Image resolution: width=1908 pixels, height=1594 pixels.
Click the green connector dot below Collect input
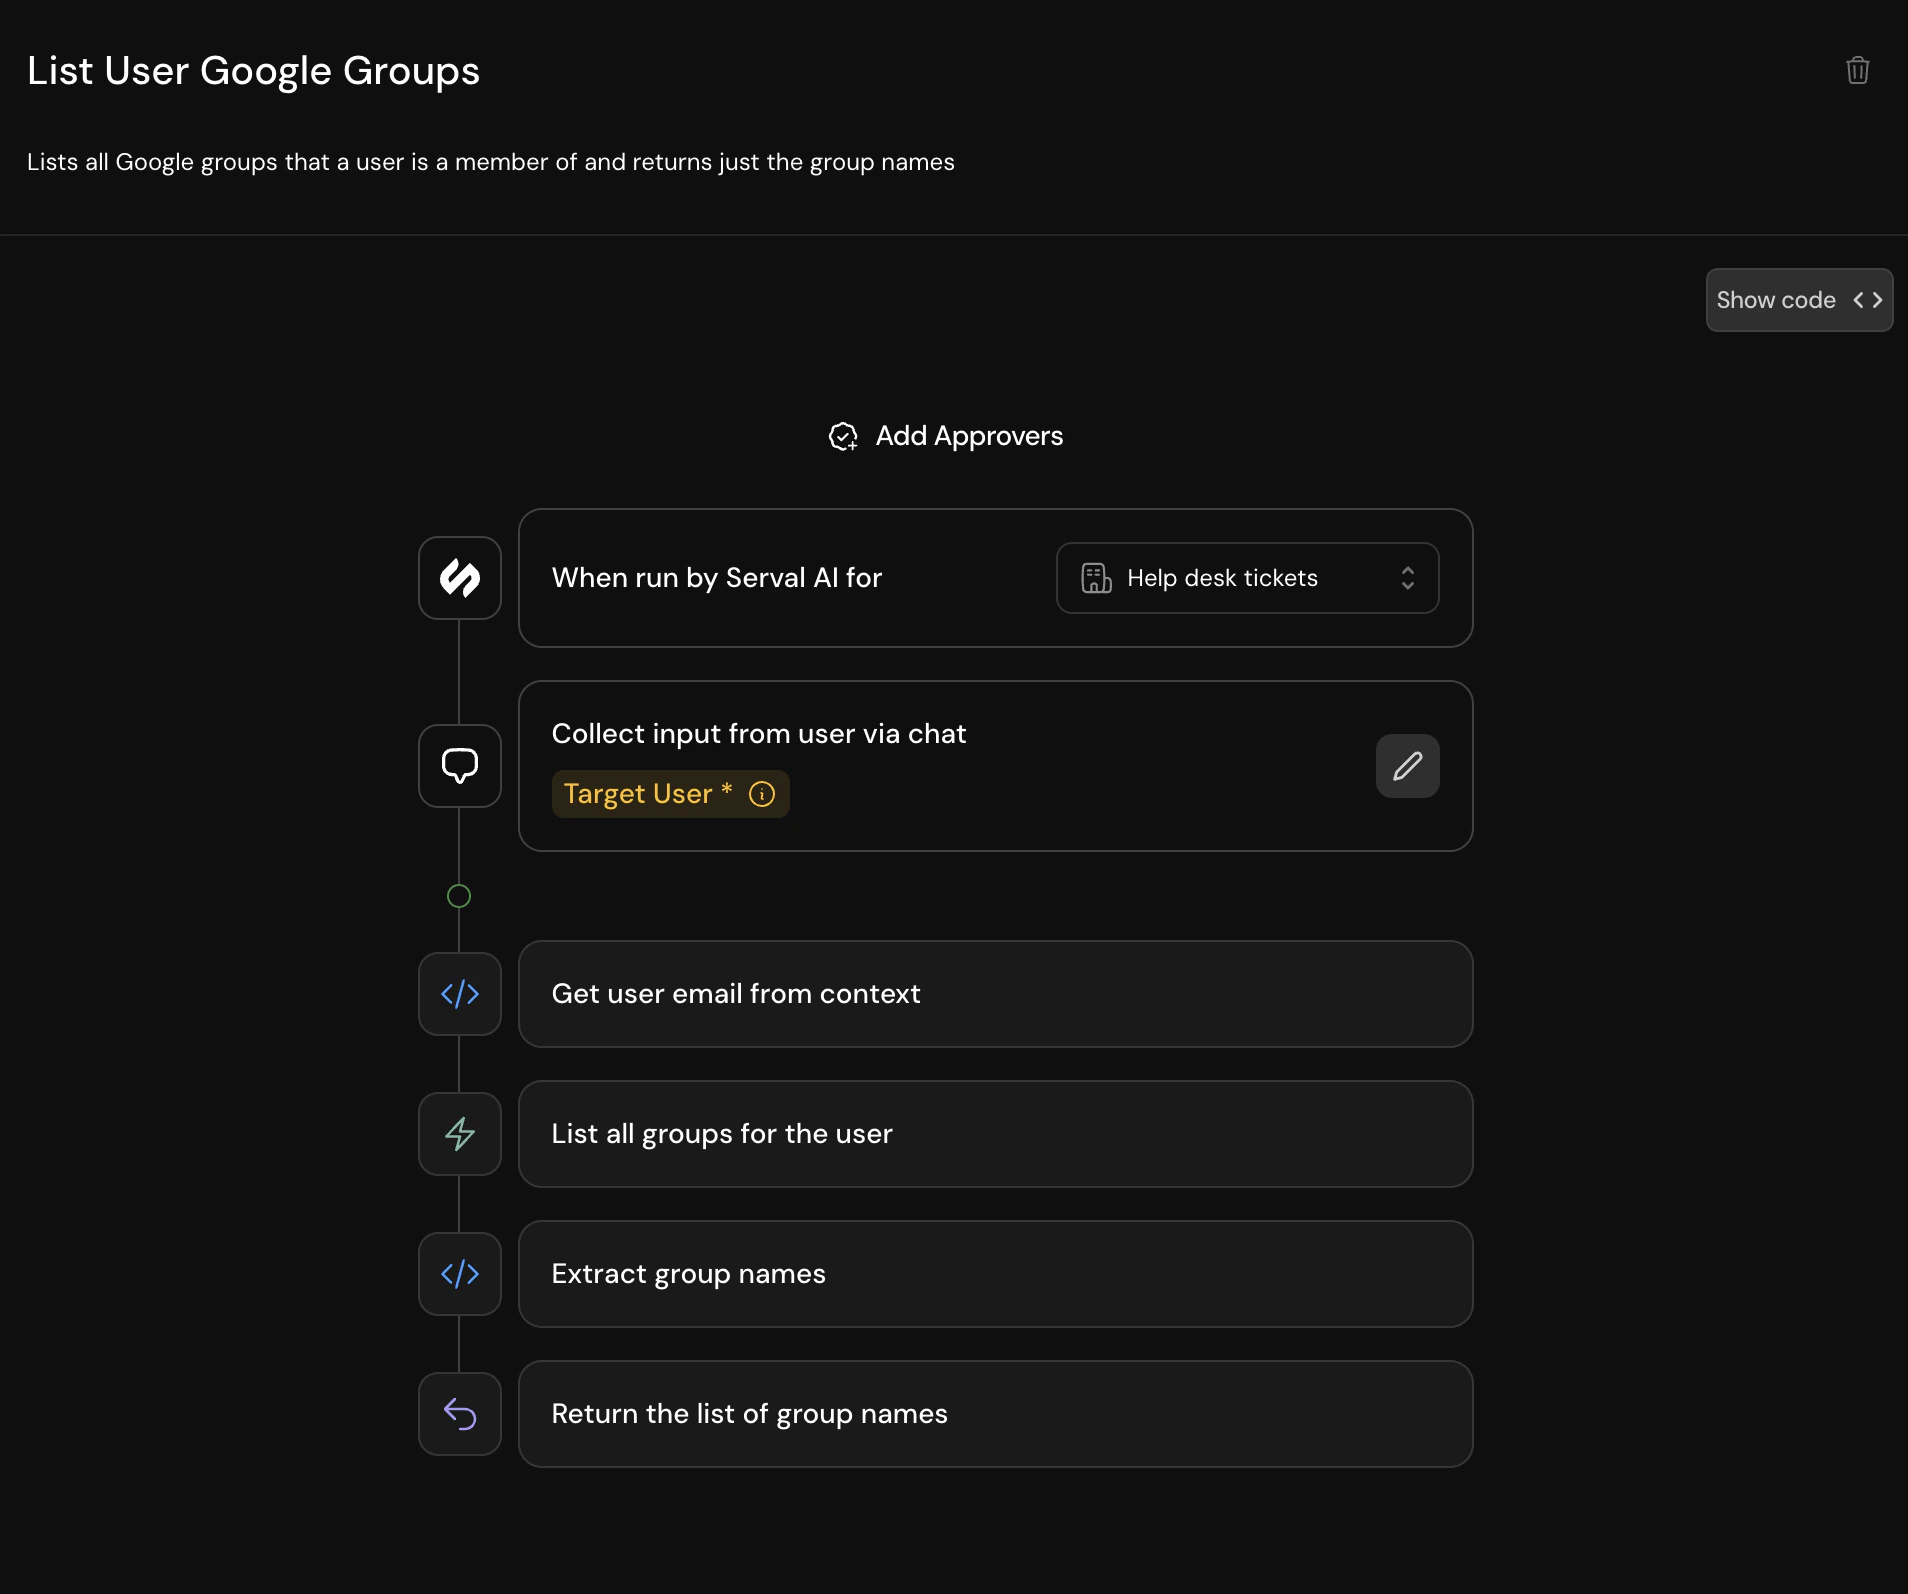(459, 895)
